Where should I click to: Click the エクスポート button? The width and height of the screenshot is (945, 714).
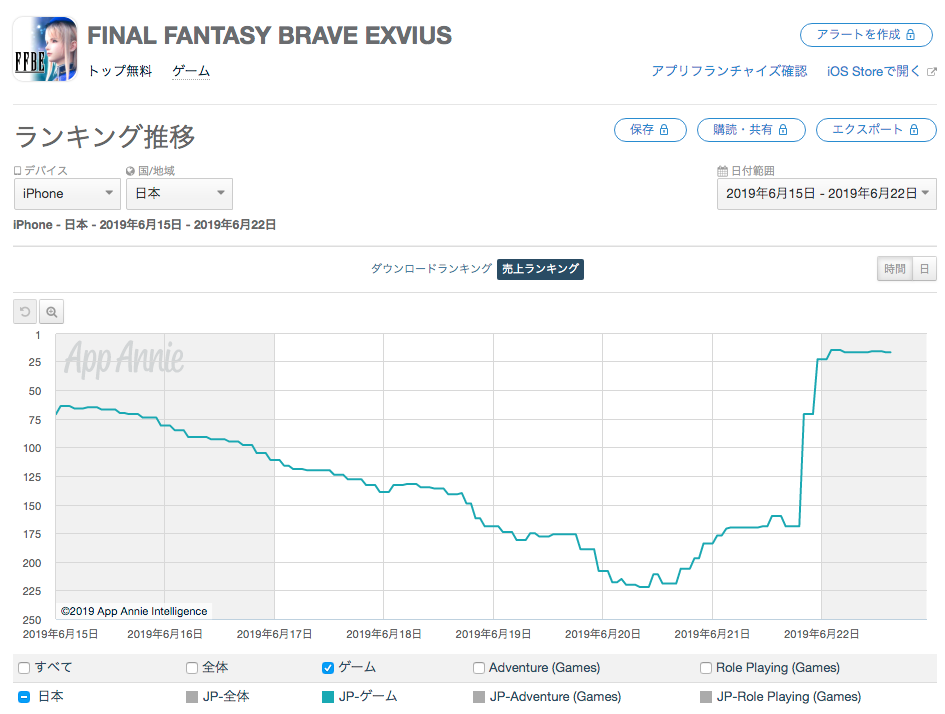(876, 130)
